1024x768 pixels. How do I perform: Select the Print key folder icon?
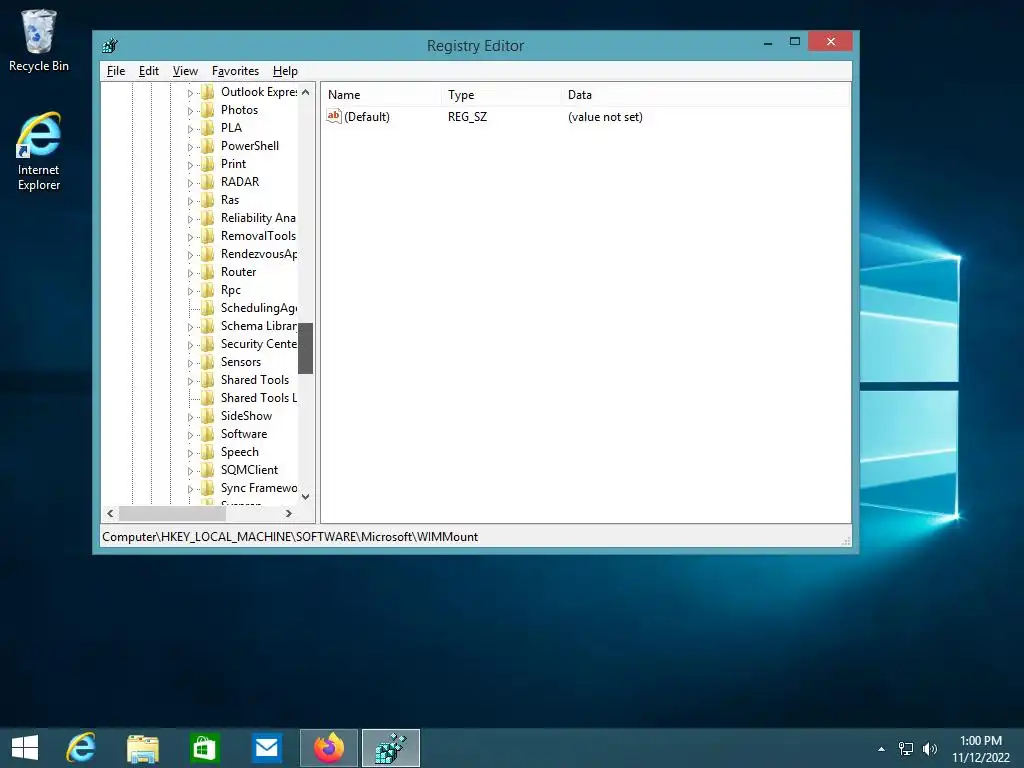[x=208, y=164]
